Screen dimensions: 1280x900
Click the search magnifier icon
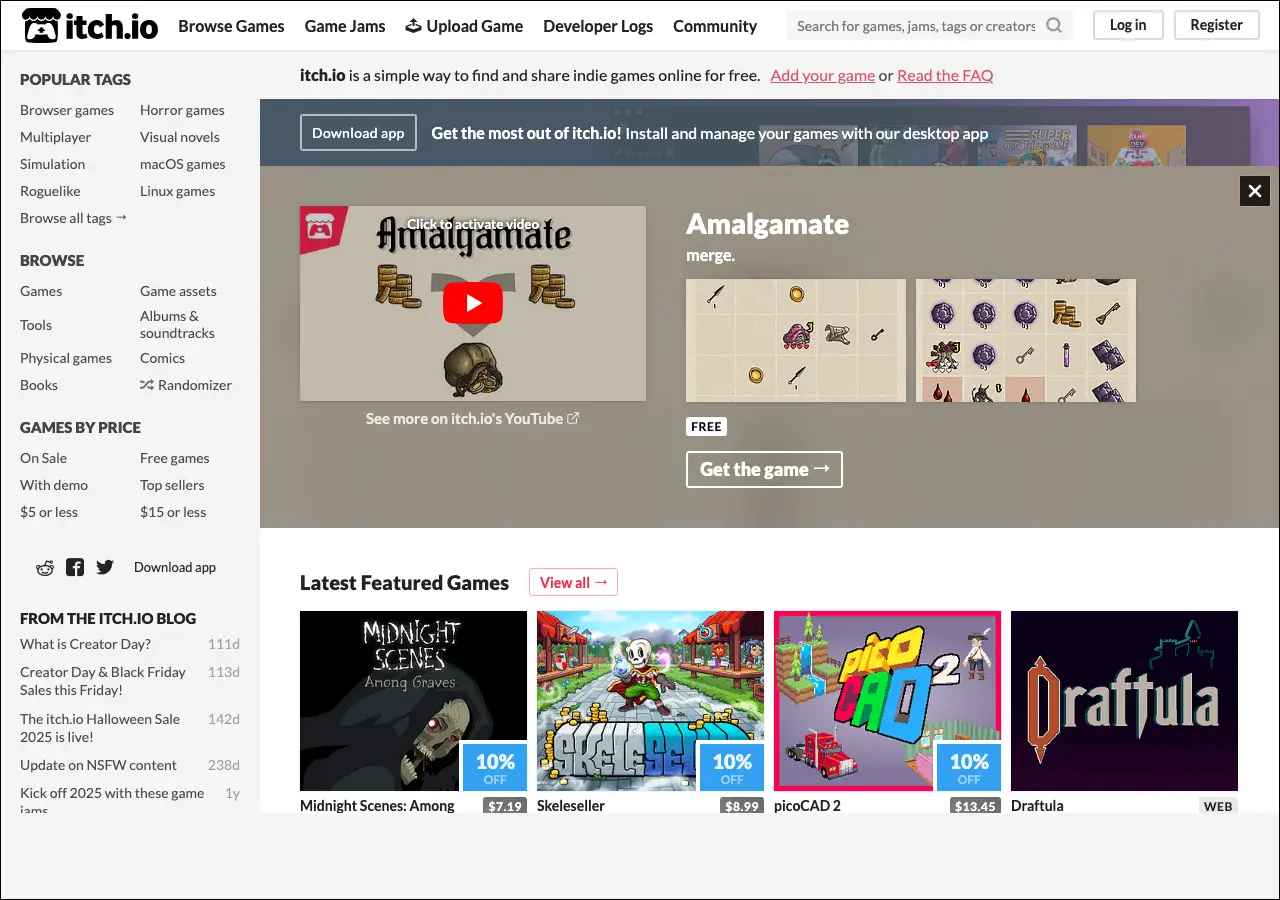pos(1054,26)
